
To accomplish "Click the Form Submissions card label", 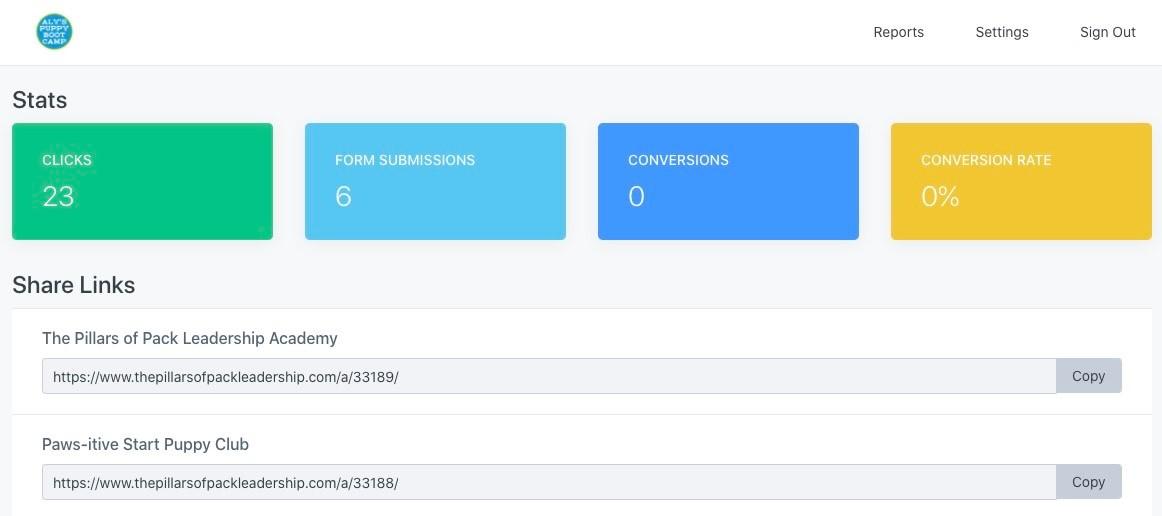I will pos(405,160).
